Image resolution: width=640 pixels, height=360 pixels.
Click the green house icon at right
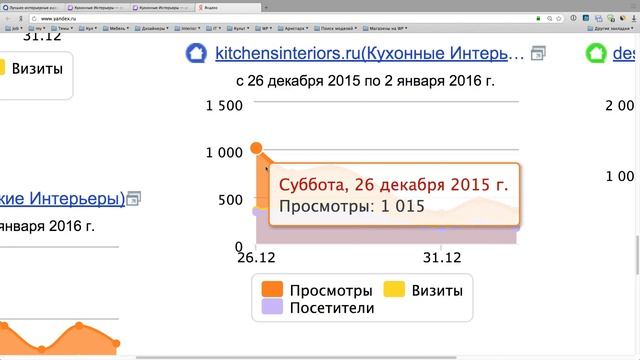pos(596,53)
